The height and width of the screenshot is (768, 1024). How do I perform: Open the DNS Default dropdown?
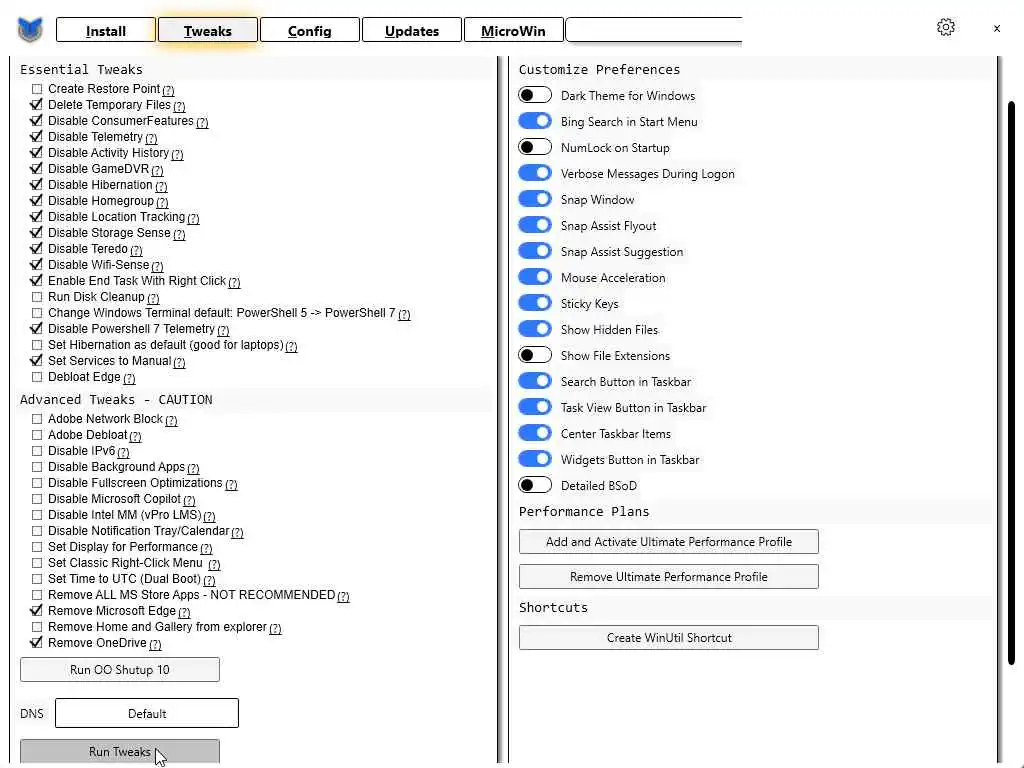tap(147, 713)
